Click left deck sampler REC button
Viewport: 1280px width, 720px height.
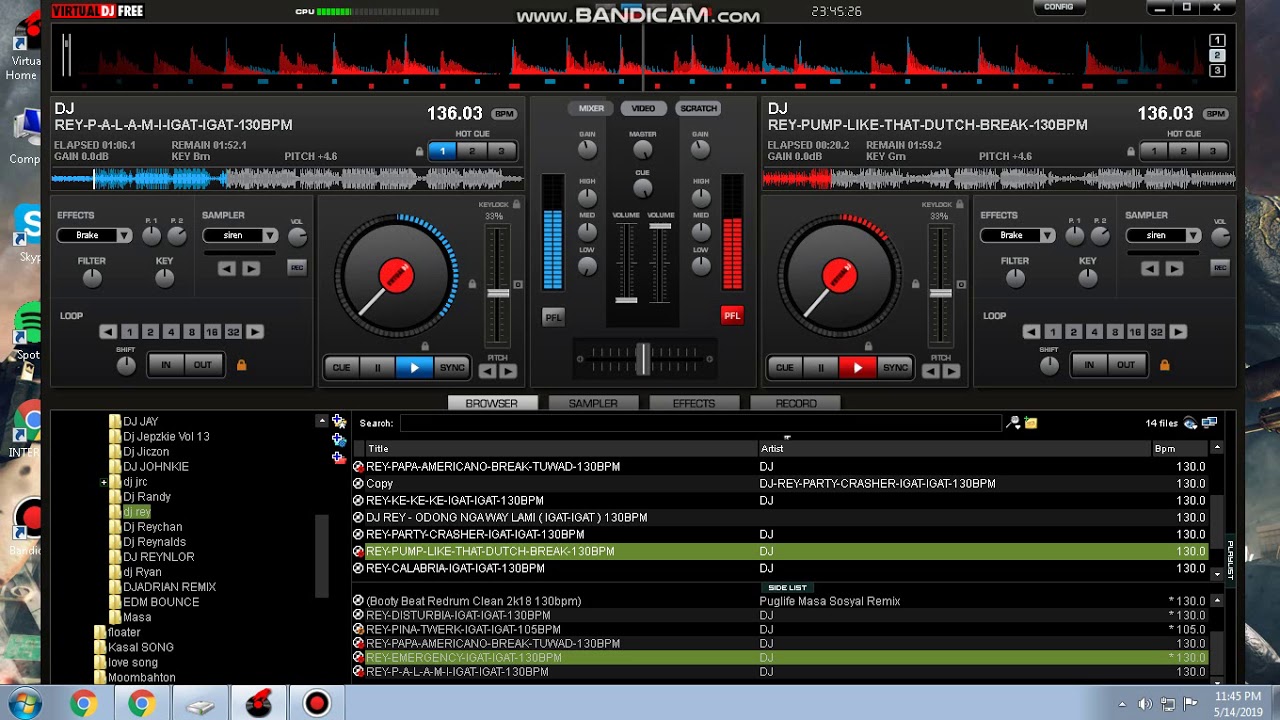coord(297,267)
